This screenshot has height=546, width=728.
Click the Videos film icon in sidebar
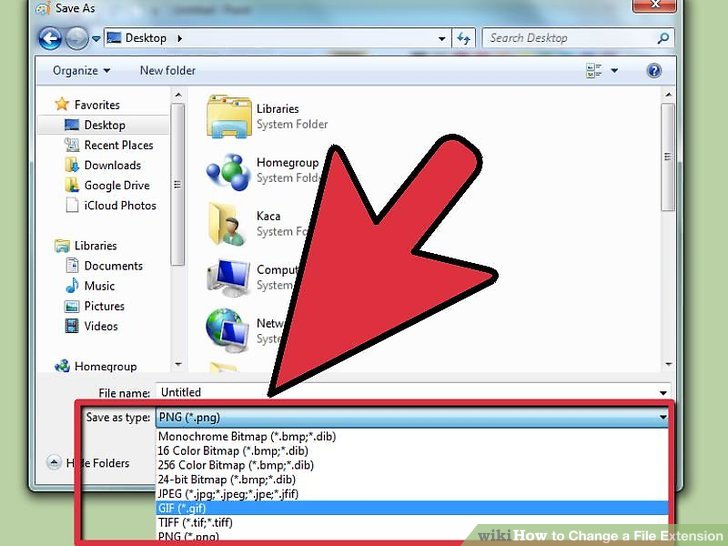72,326
